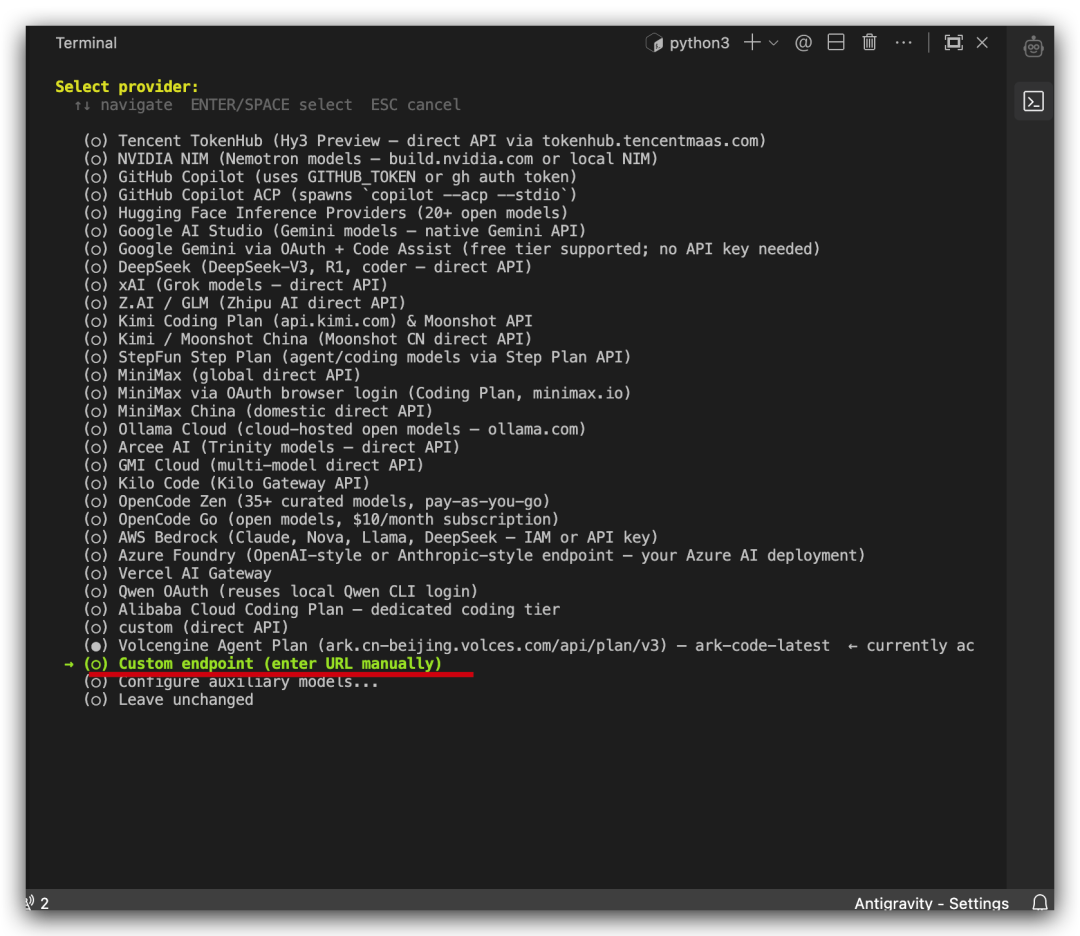Choose Vercel AI Gateway provider
Image resolution: width=1080 pixels, height=936 pixels.
(178, 573)
